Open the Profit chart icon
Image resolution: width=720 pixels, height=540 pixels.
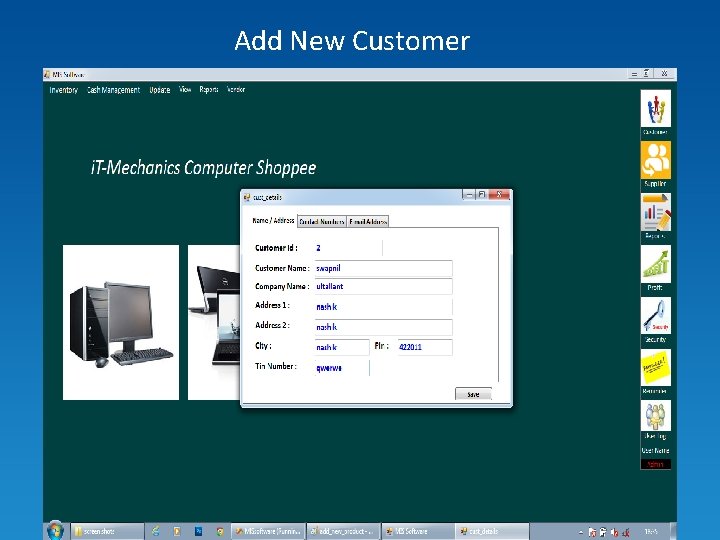click(x=655, y=264)
